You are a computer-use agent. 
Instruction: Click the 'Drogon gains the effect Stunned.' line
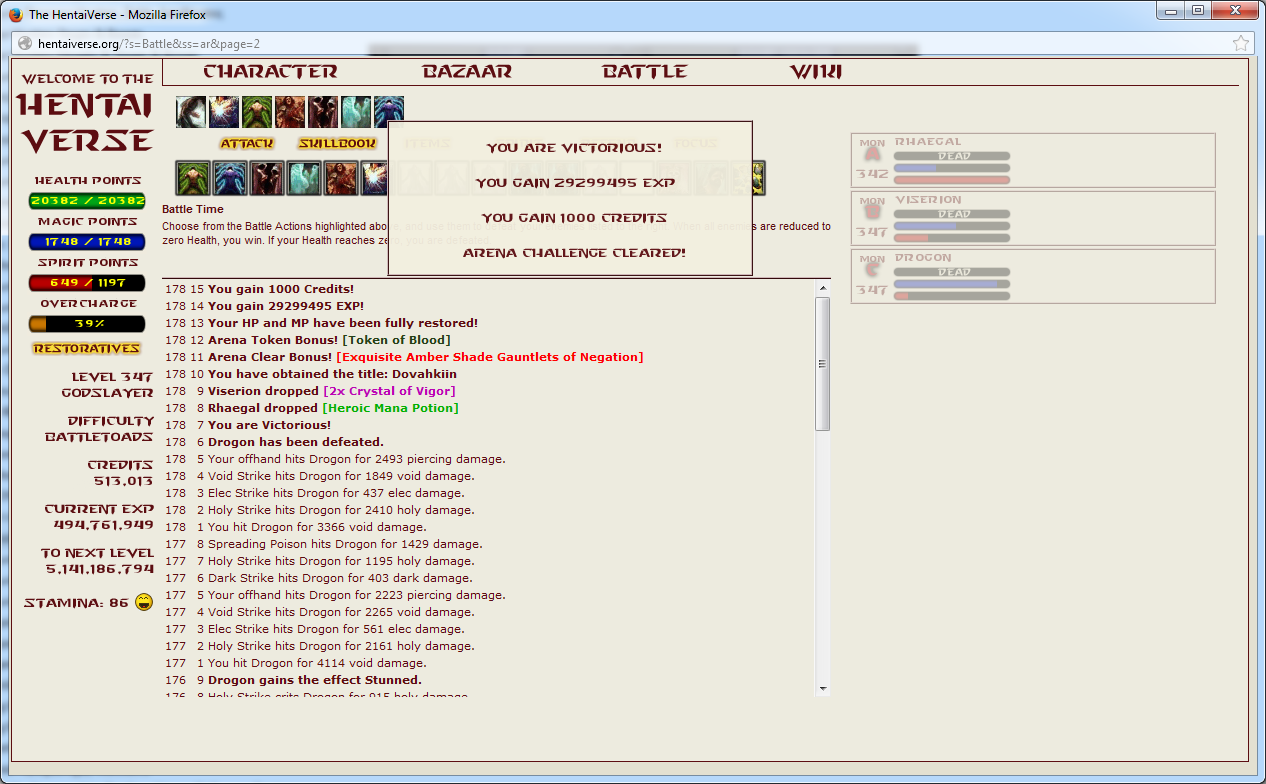click(315, 680)
